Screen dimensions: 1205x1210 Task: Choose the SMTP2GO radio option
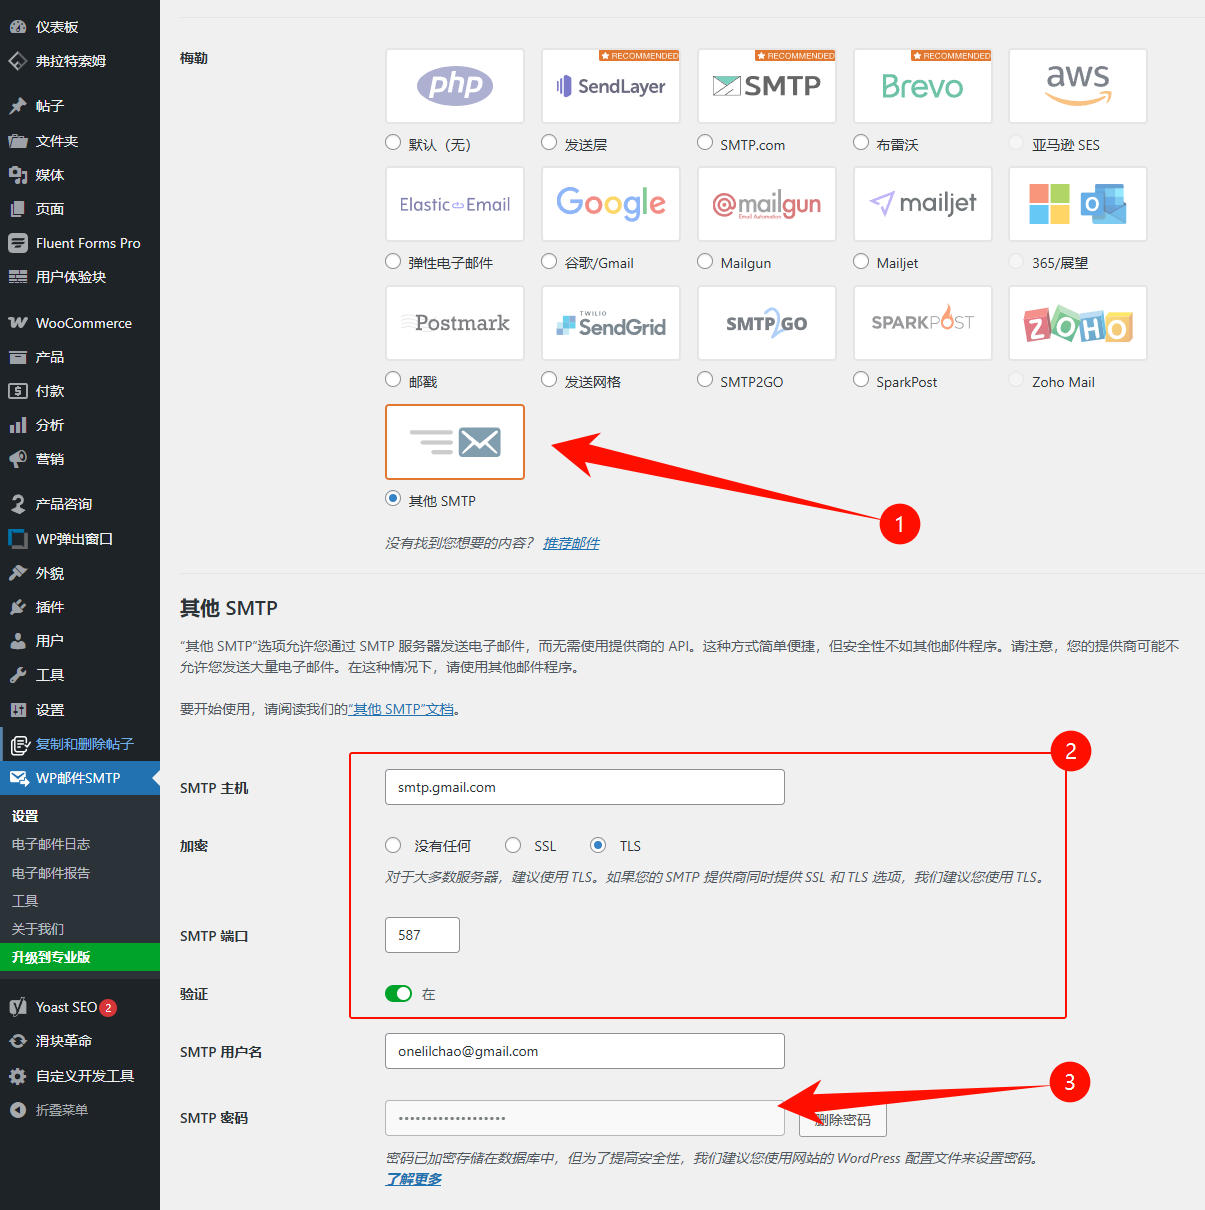click(705, 380)
